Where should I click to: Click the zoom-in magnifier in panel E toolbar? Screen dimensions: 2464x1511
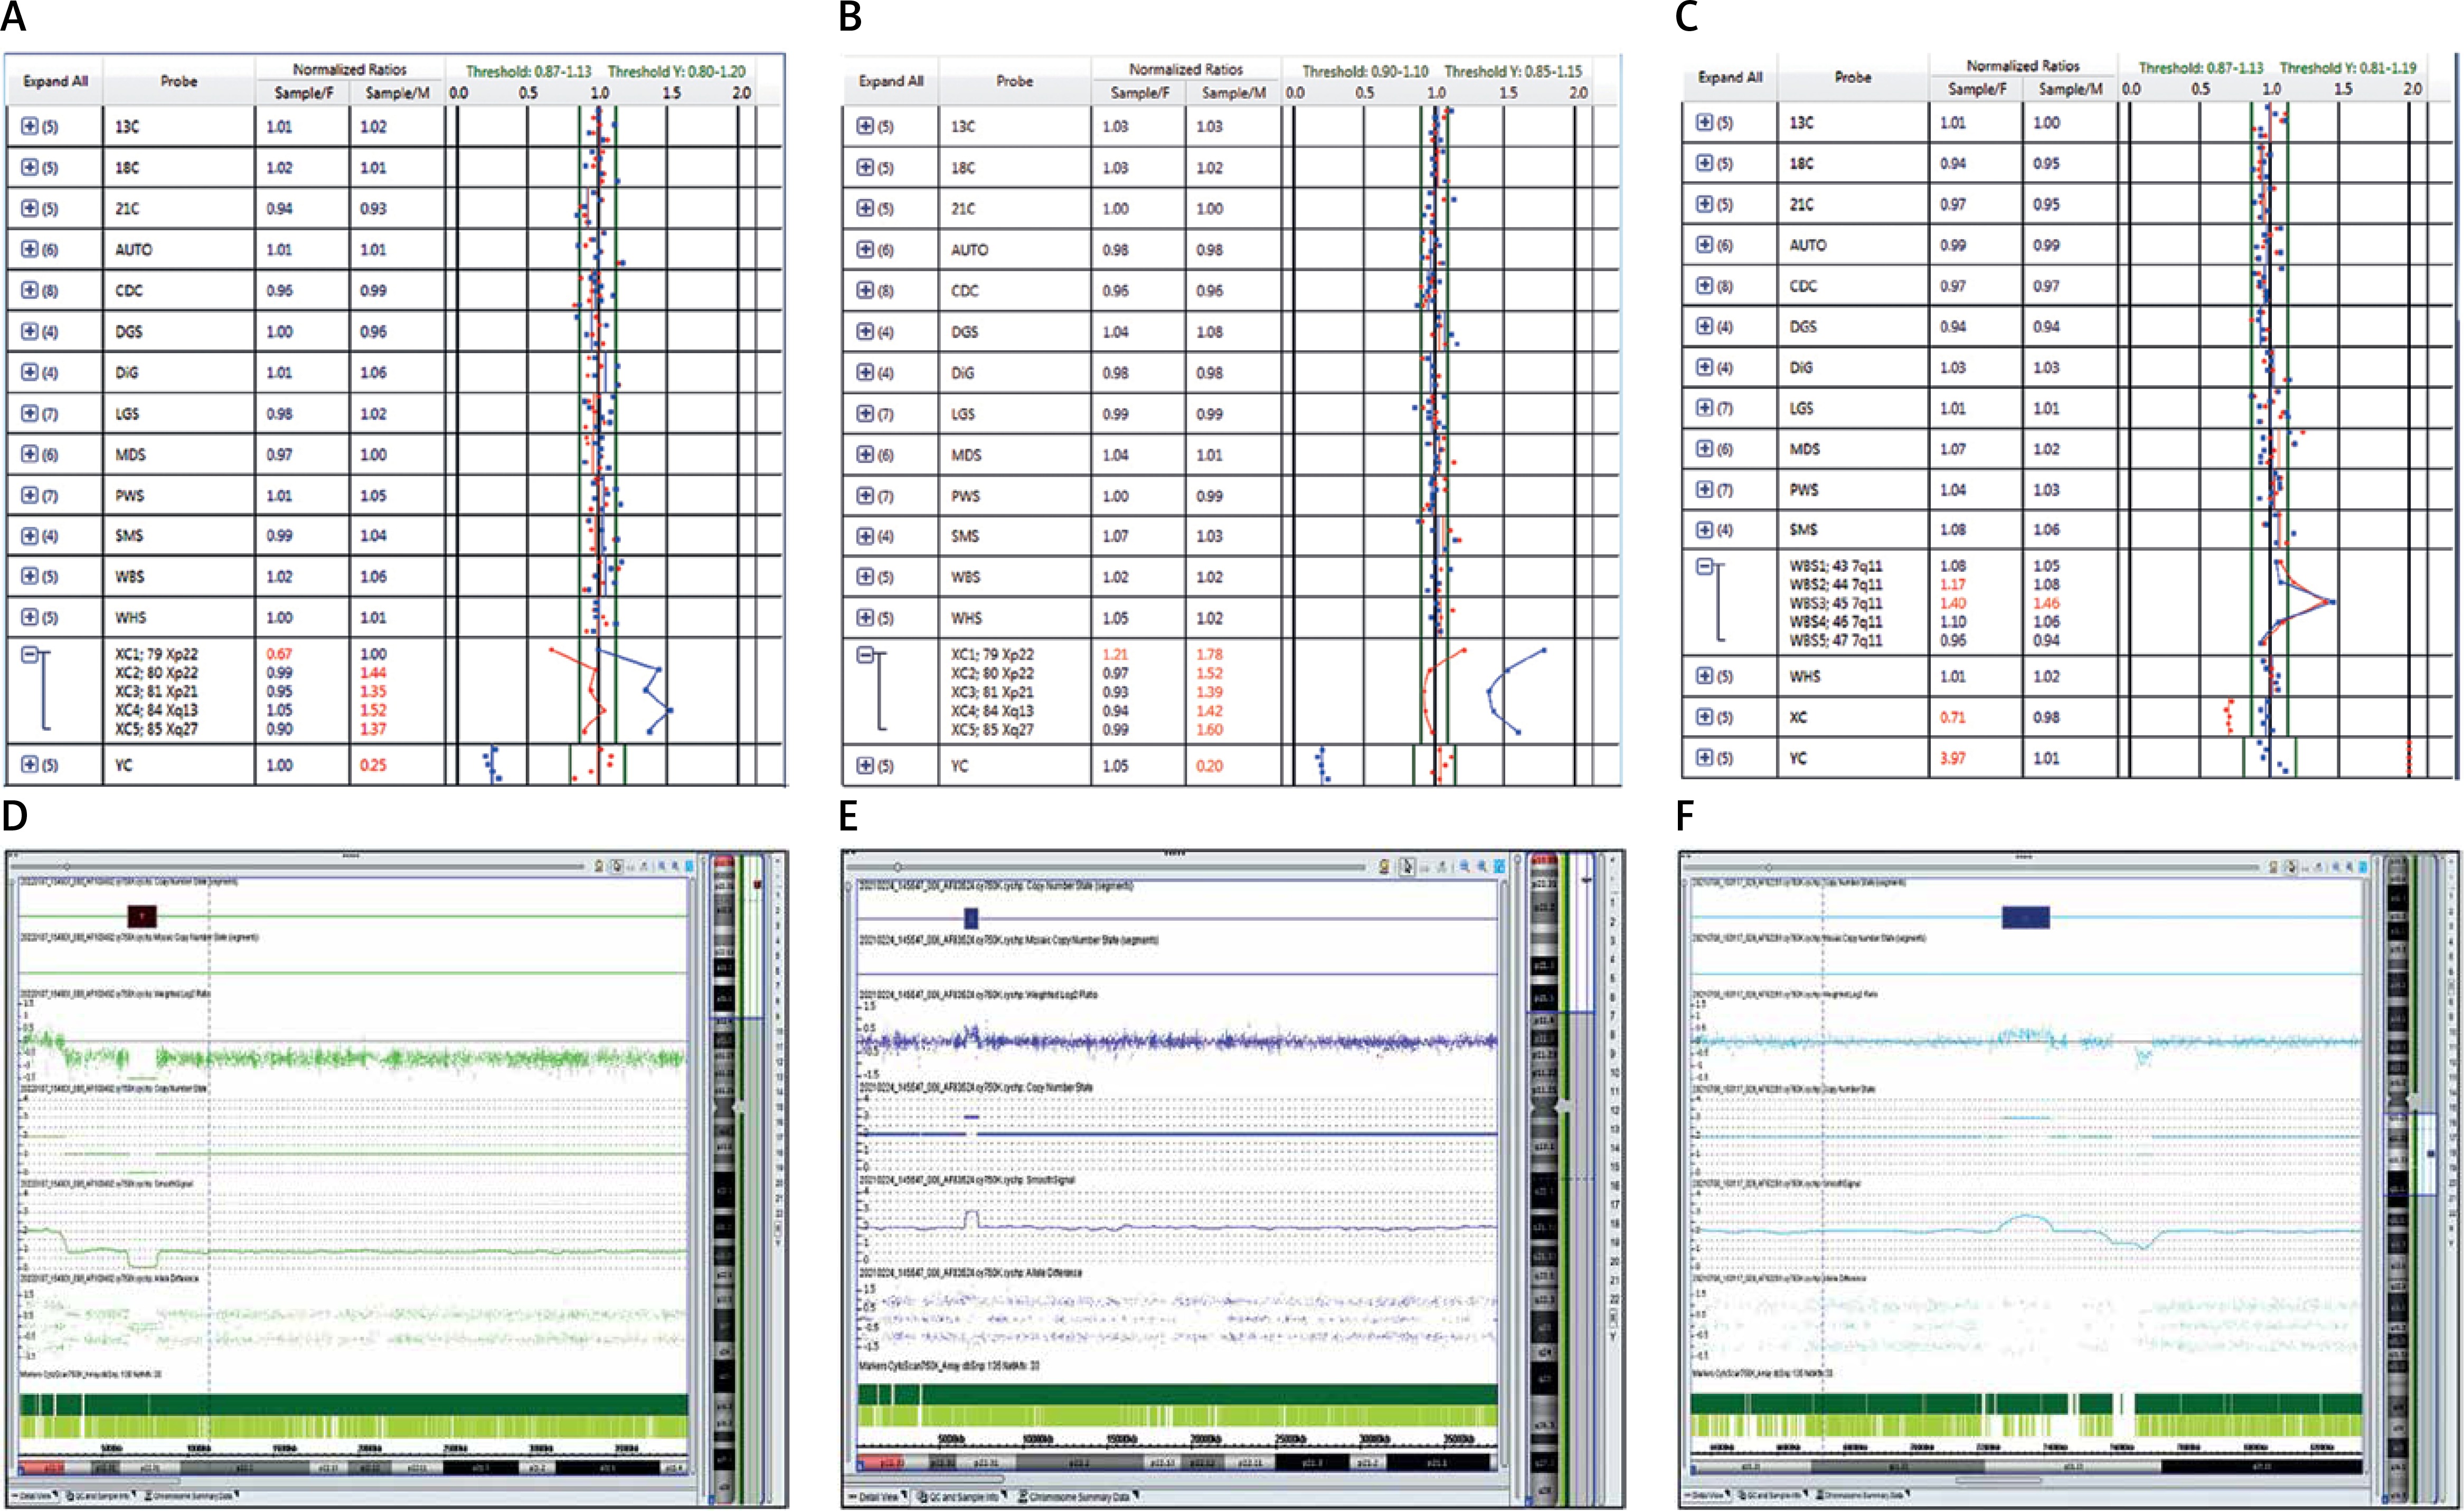(x=1464, y=867)
